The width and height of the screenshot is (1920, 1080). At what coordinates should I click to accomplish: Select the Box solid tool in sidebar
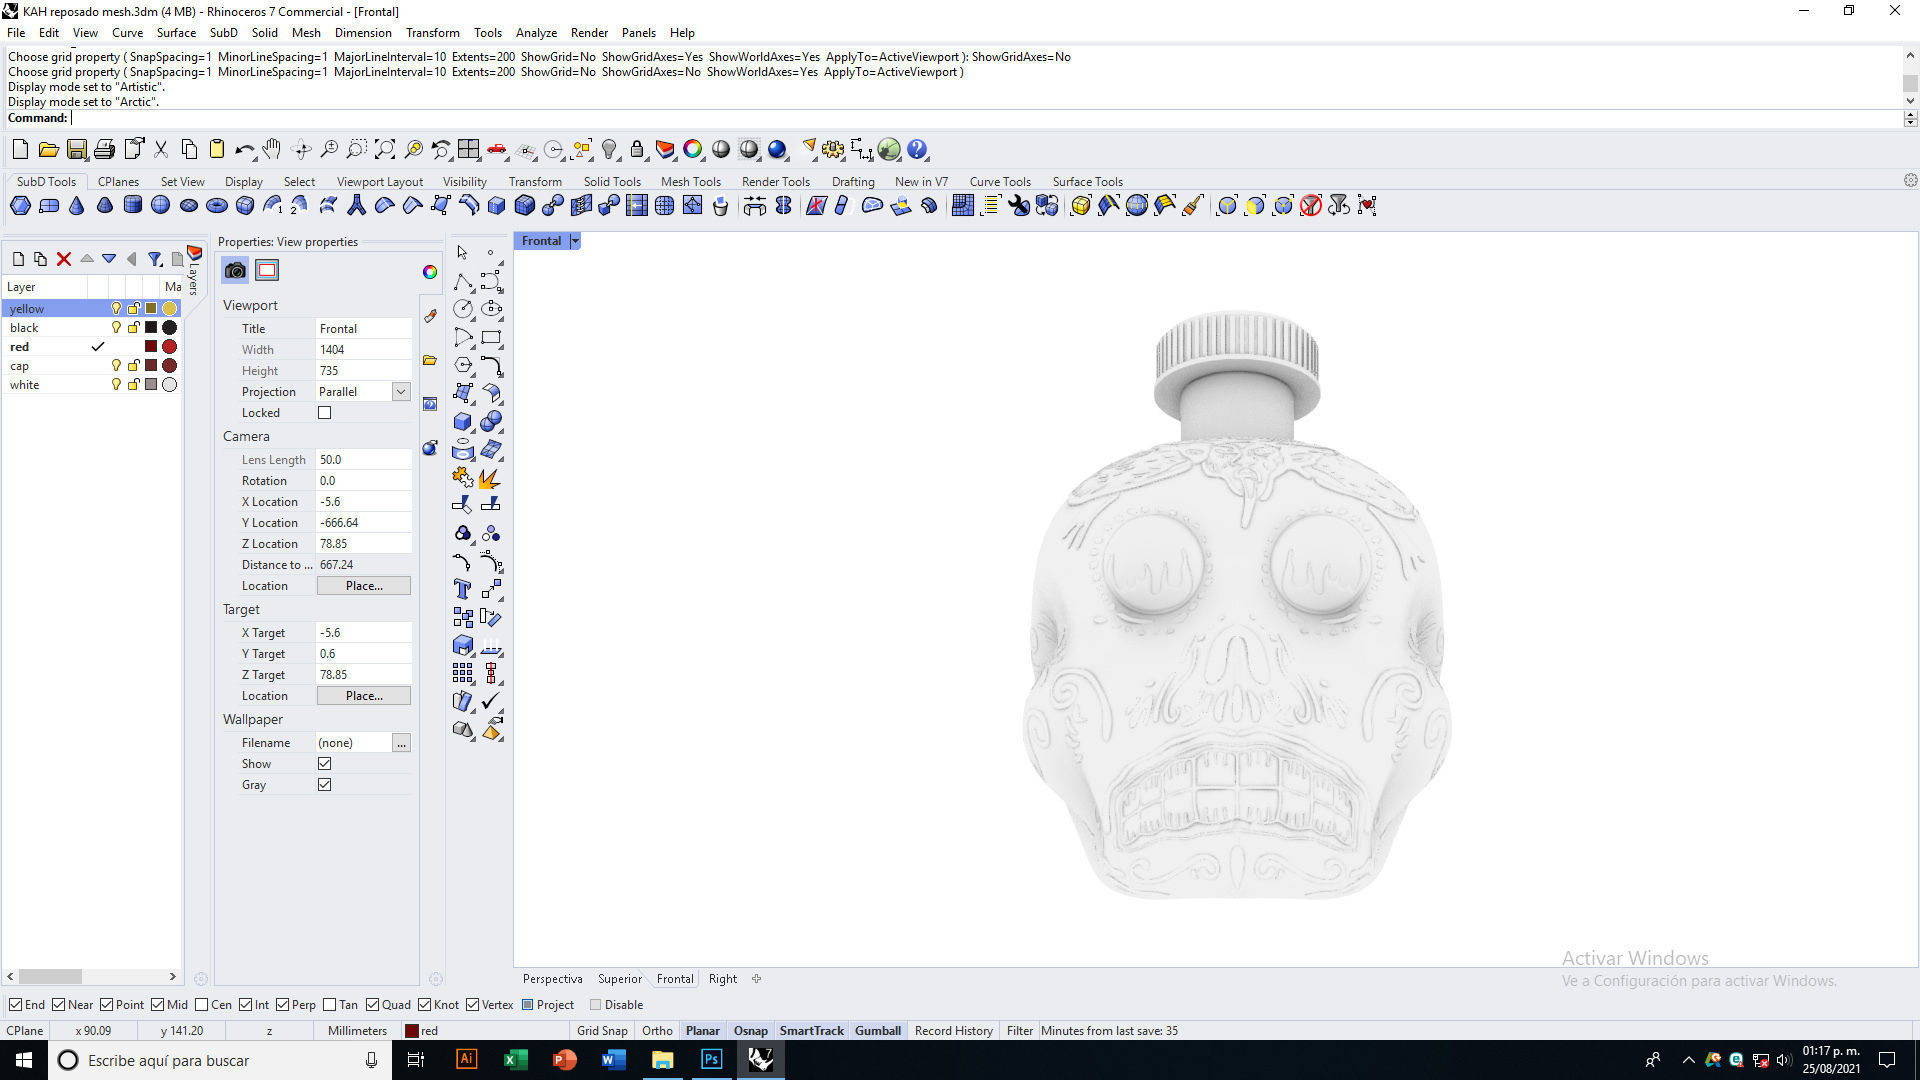(x=462, y=421)
